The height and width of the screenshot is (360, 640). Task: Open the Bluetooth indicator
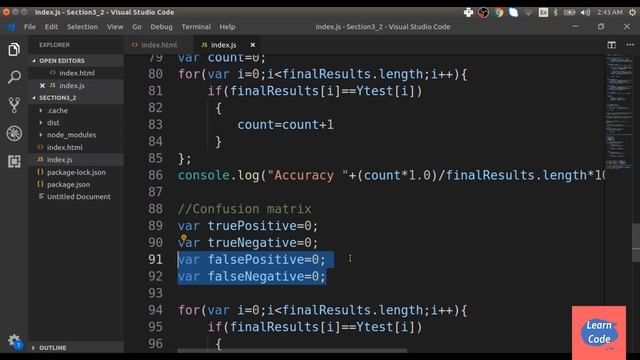click(556, 12)
